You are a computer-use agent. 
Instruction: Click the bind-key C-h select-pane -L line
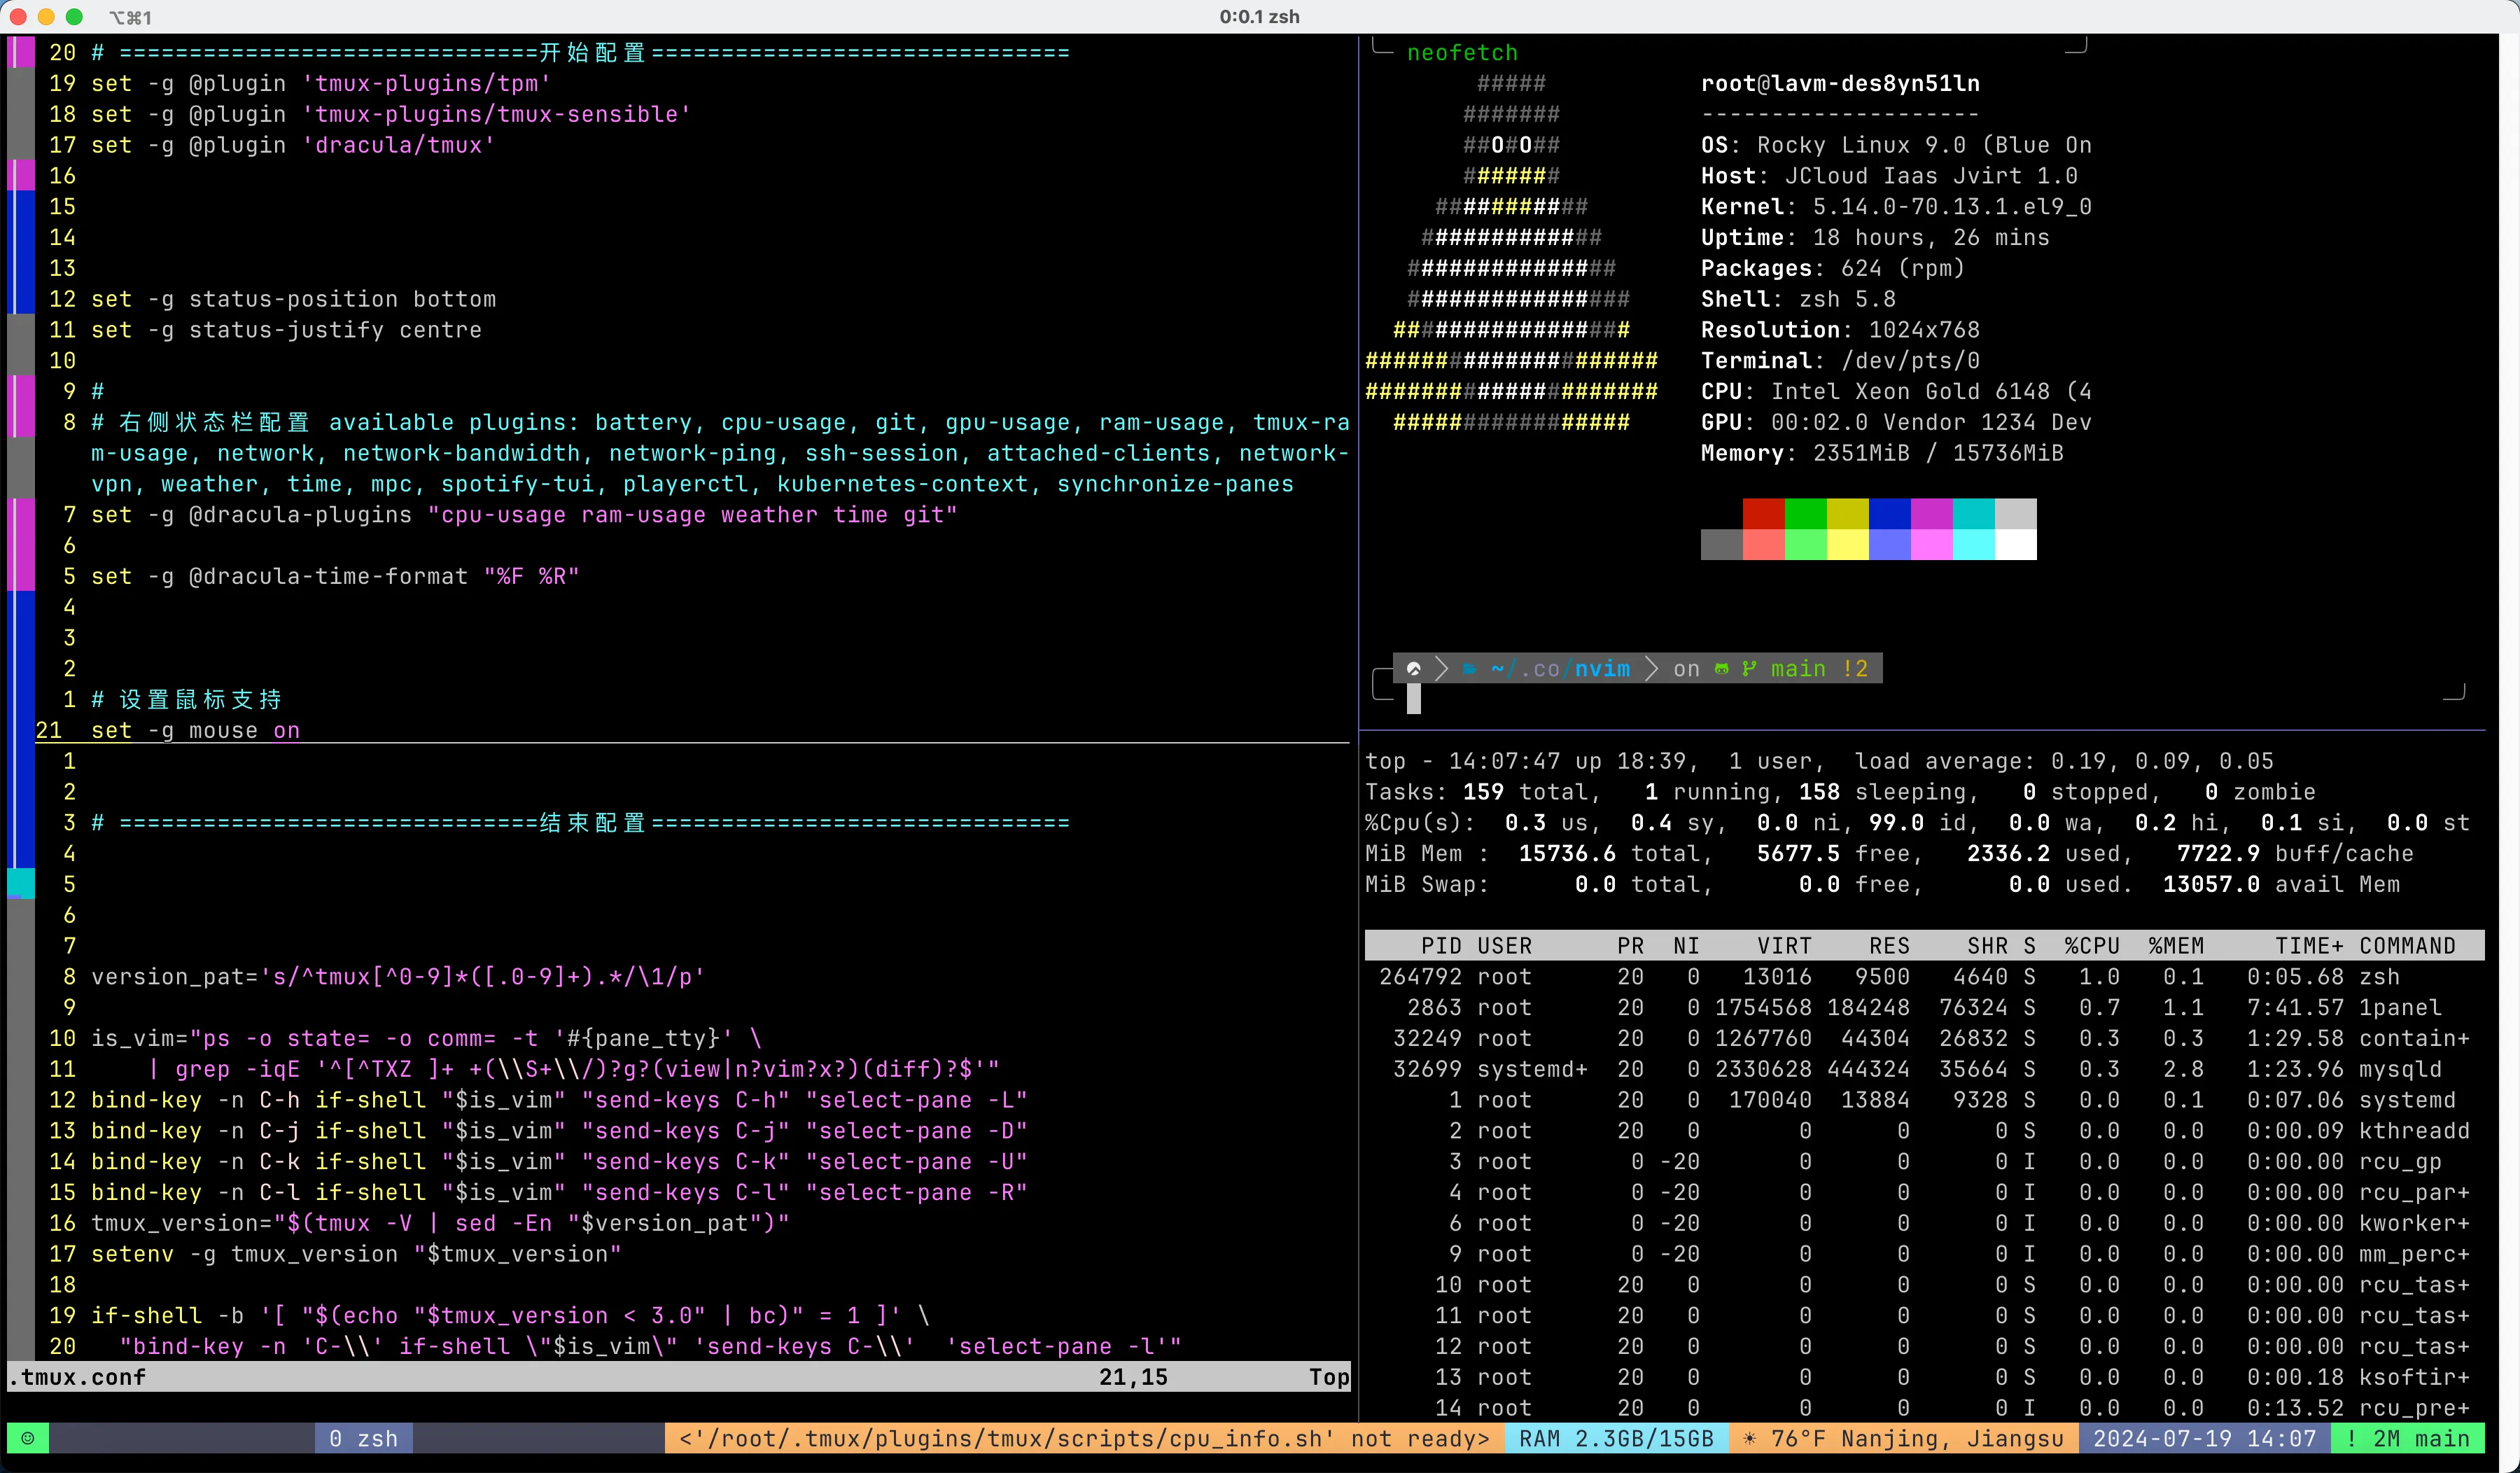coord(559,1100)
